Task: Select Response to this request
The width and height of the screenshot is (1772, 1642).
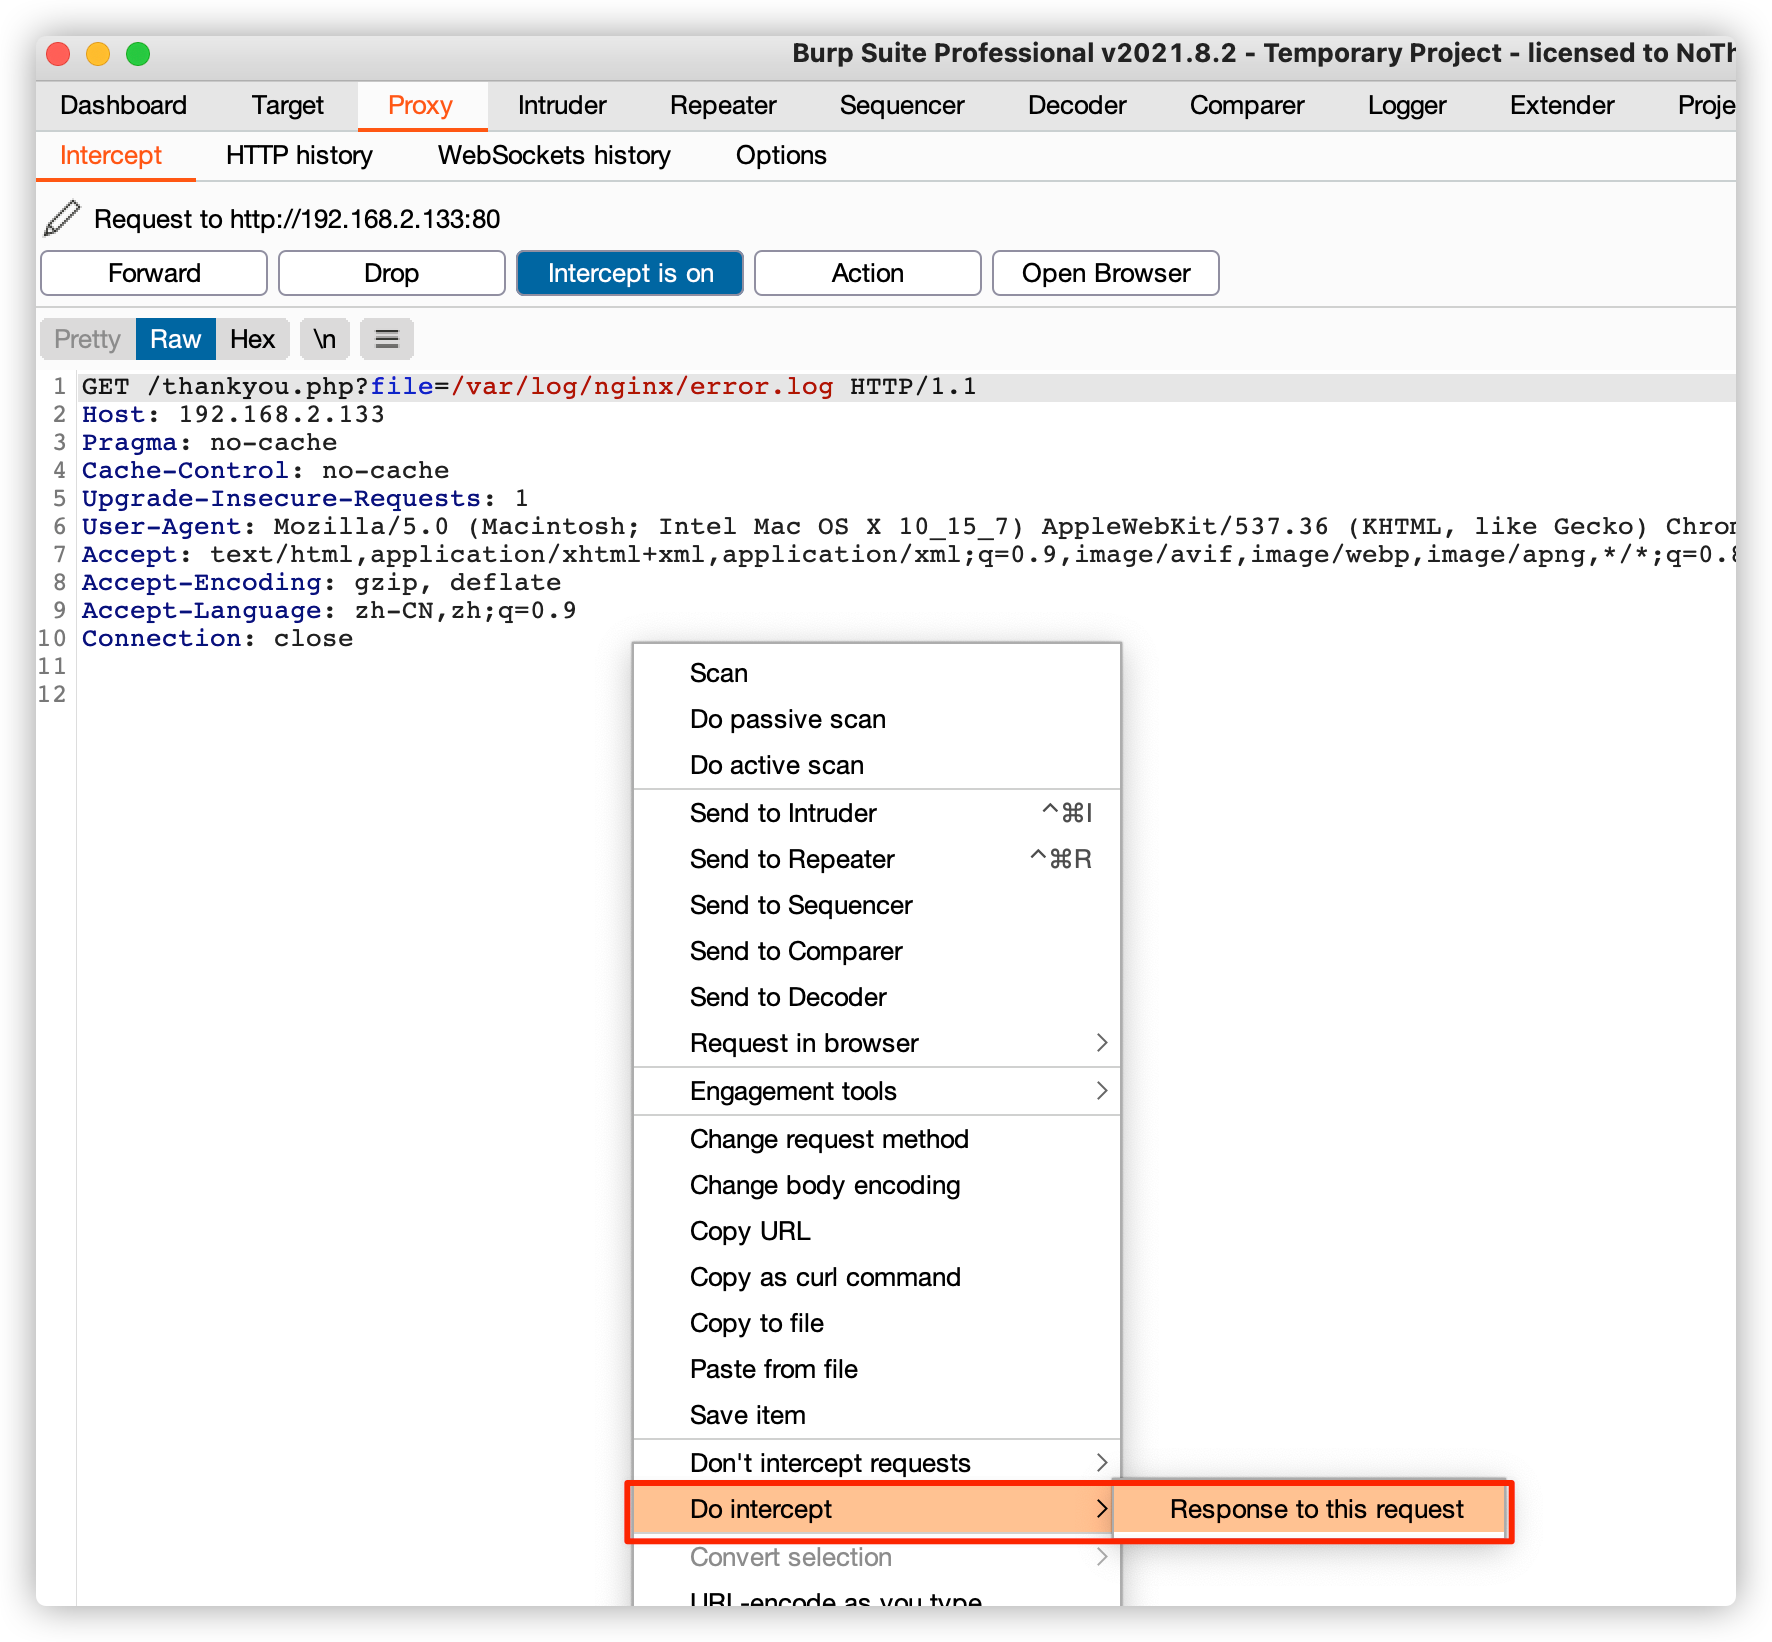Action: pos(1310,1509)
